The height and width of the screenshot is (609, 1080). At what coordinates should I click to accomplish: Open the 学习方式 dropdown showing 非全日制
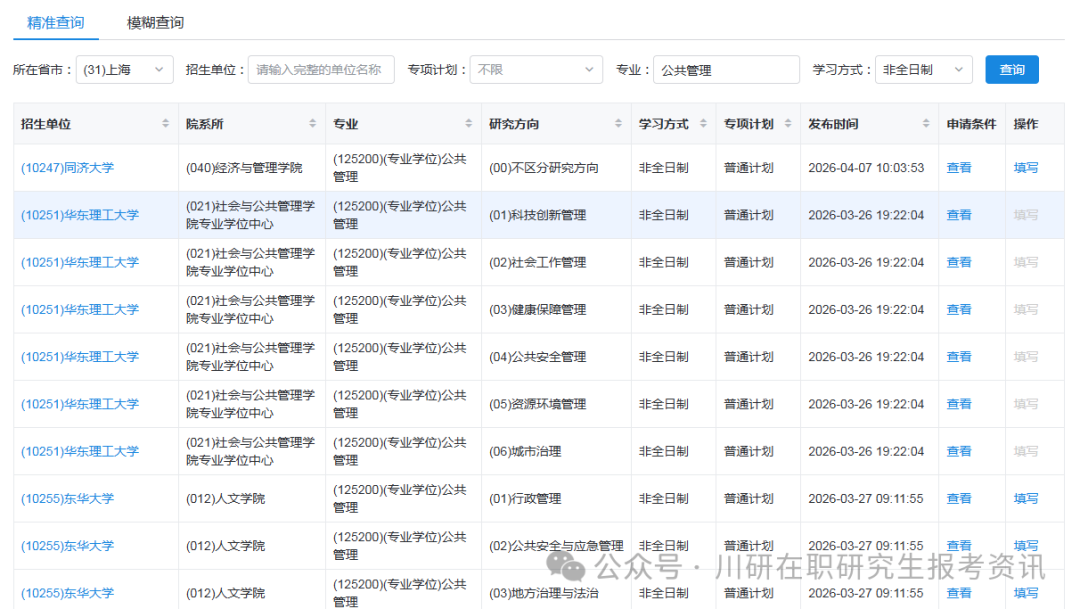pyautogui.click(x=922, y=69)
